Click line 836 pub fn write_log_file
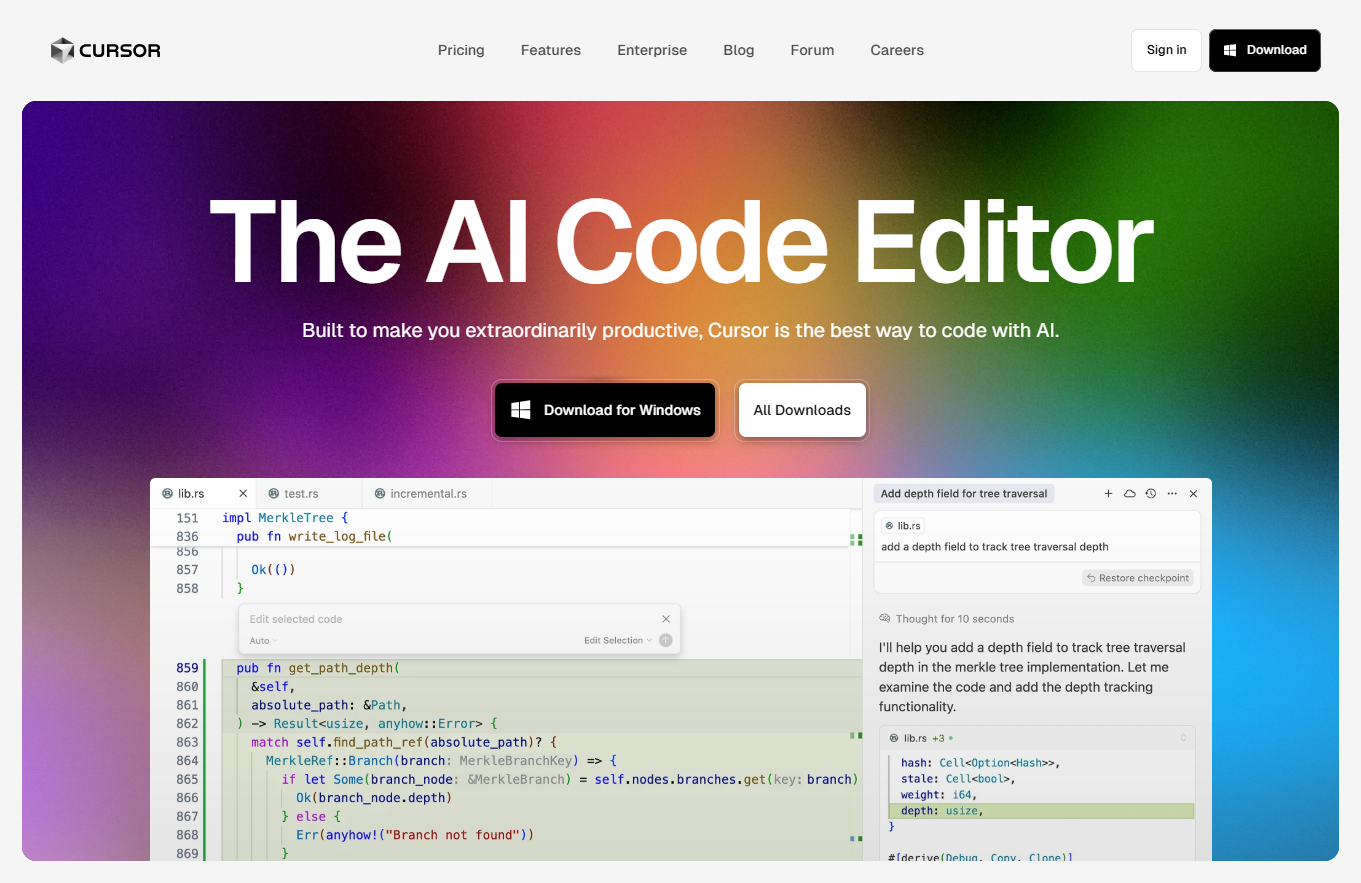Viewport: 1361px width, 883px height. (314, 537)
